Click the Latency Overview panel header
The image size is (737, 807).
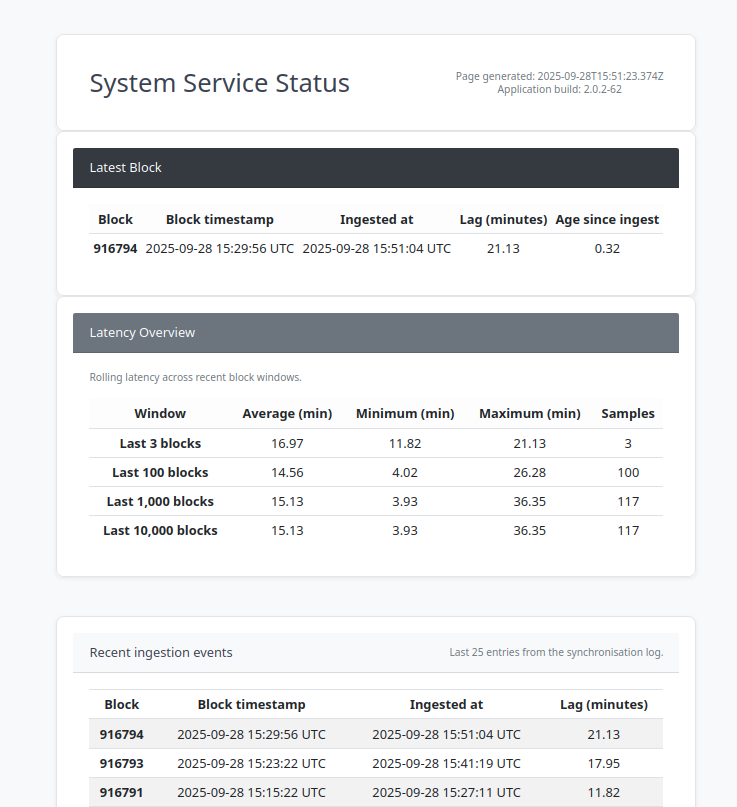[142, 333]
